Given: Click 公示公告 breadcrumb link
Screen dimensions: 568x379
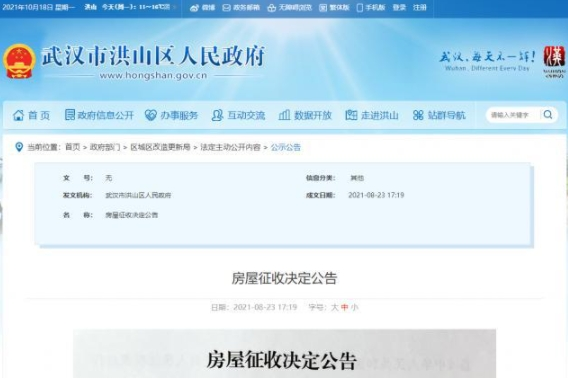Looking at the screenshot, I should [286, 147].
